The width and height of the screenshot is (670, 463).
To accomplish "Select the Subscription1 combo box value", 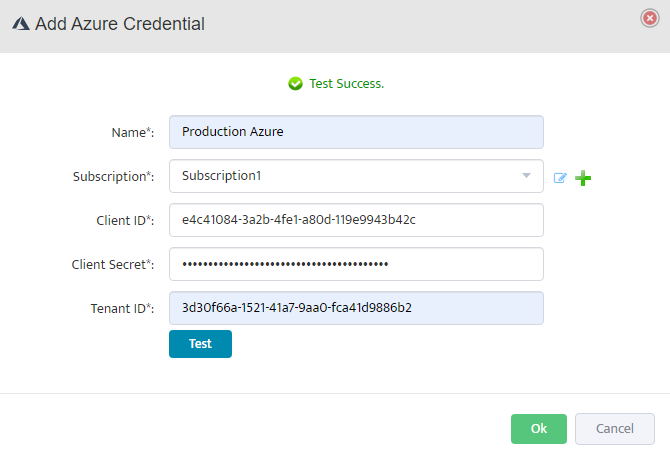I will [340, 176].
